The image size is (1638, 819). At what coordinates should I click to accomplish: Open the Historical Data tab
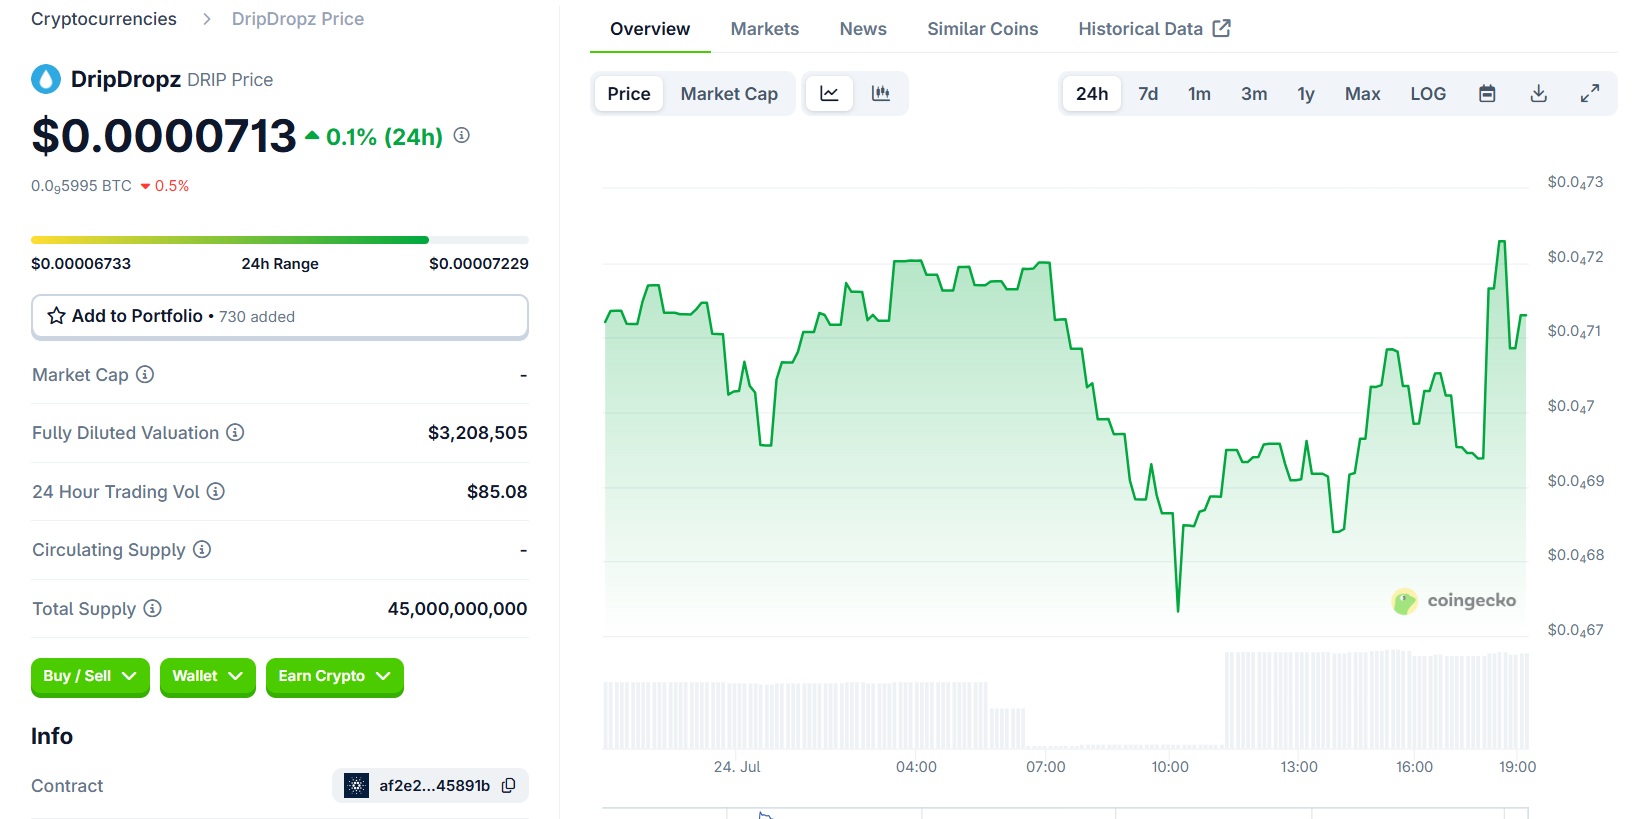1154,29
